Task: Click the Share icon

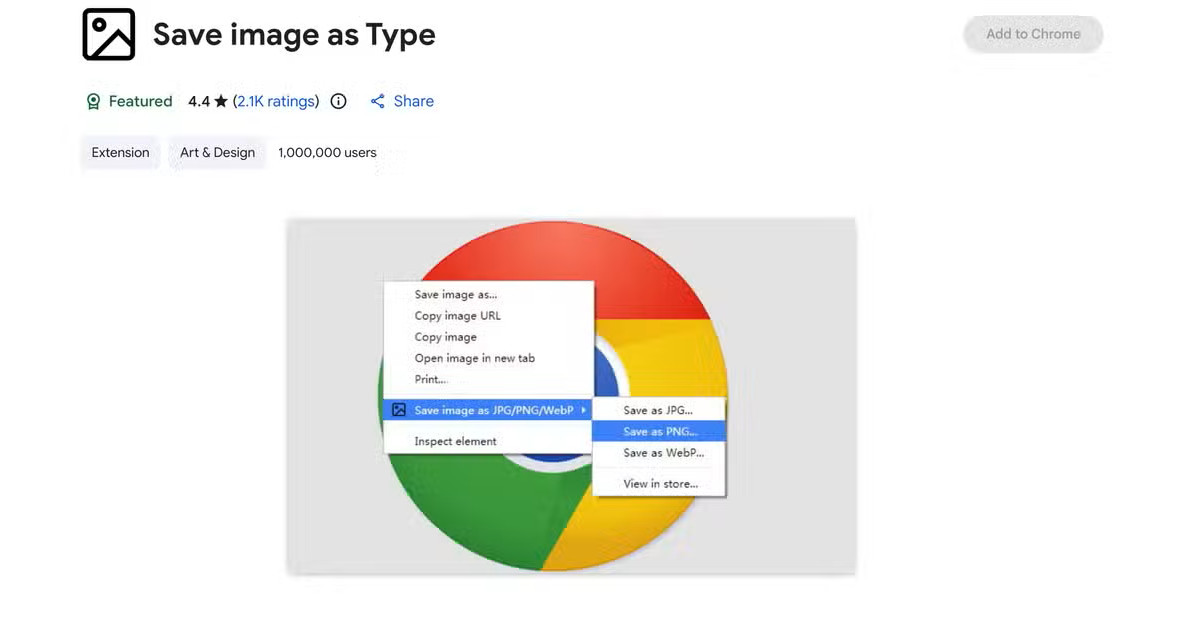Action: click(377, 101)
